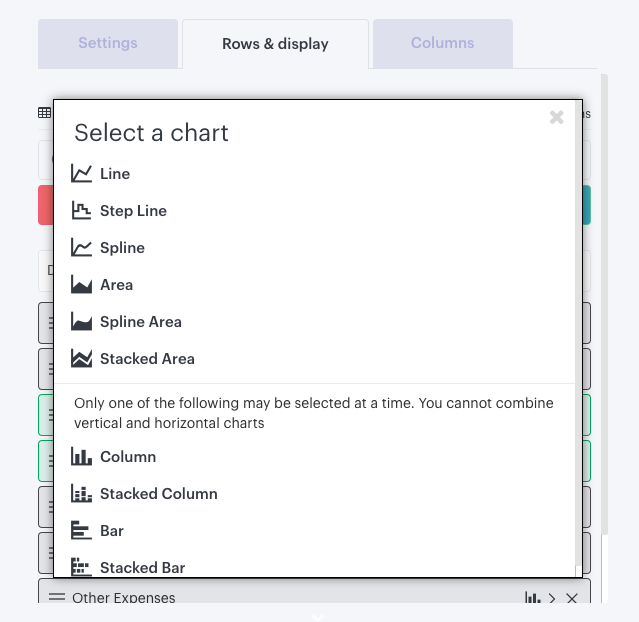Open chart picker for Other Expenses row

(532, 598)
